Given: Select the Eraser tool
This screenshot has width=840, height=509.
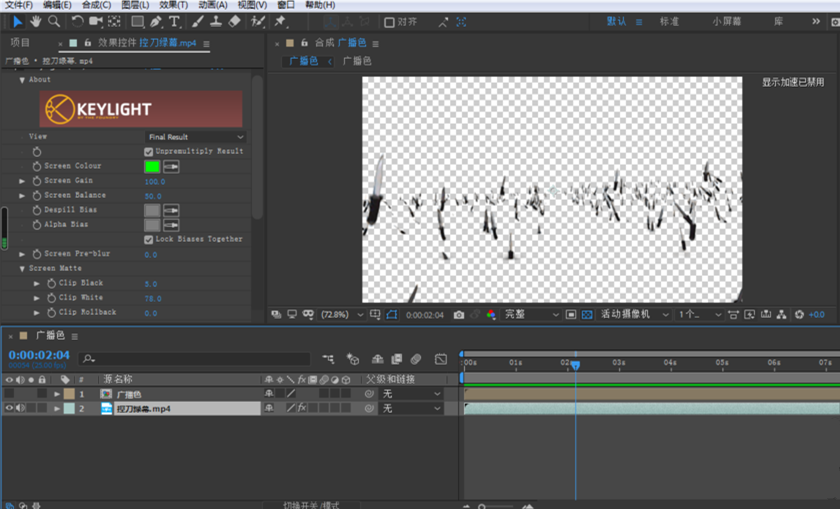Looking at the screenshot, I should pyautogui.click(x=235, y=21).
